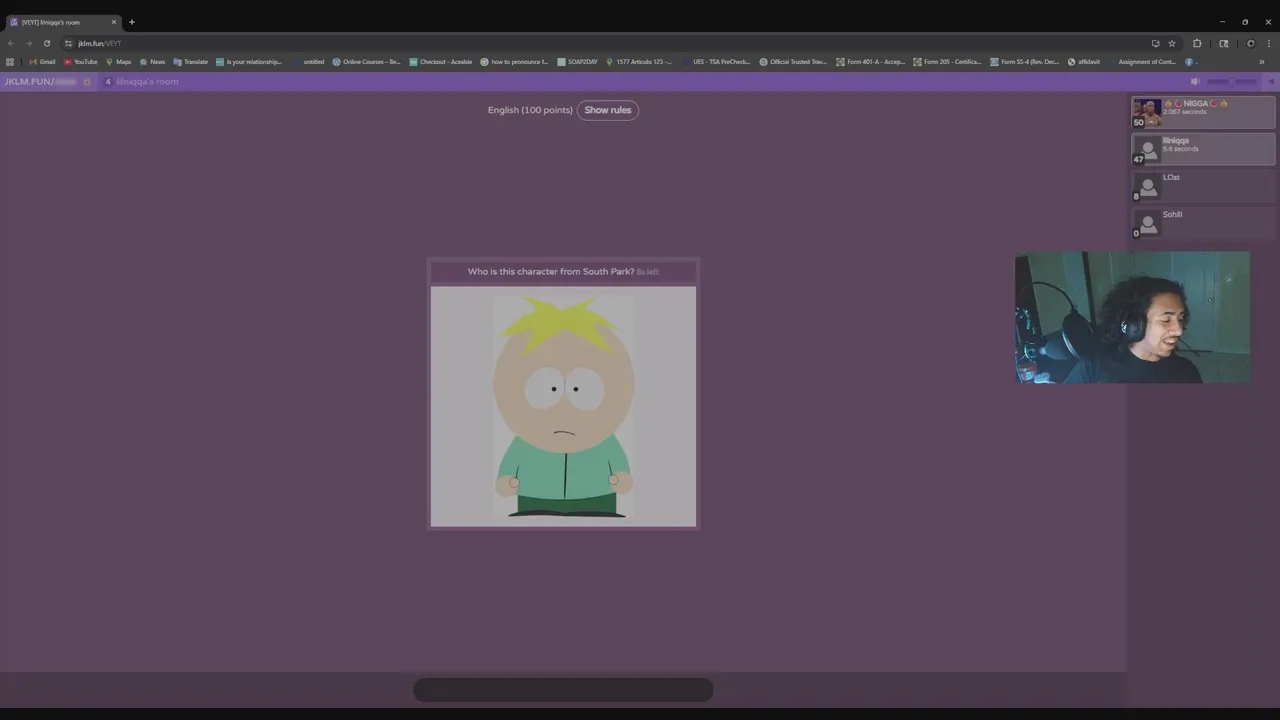Go forward using browser forward arrow

pos(28,43)
